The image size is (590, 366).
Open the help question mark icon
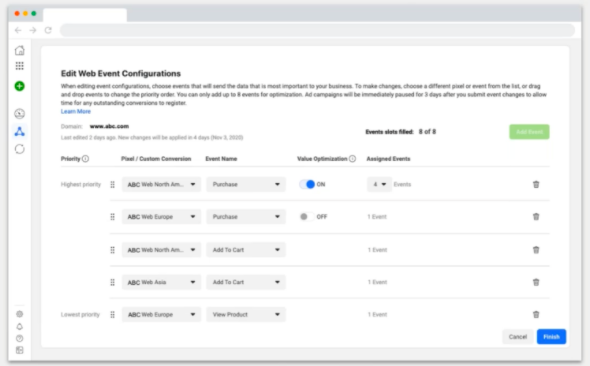click(20, 338)
